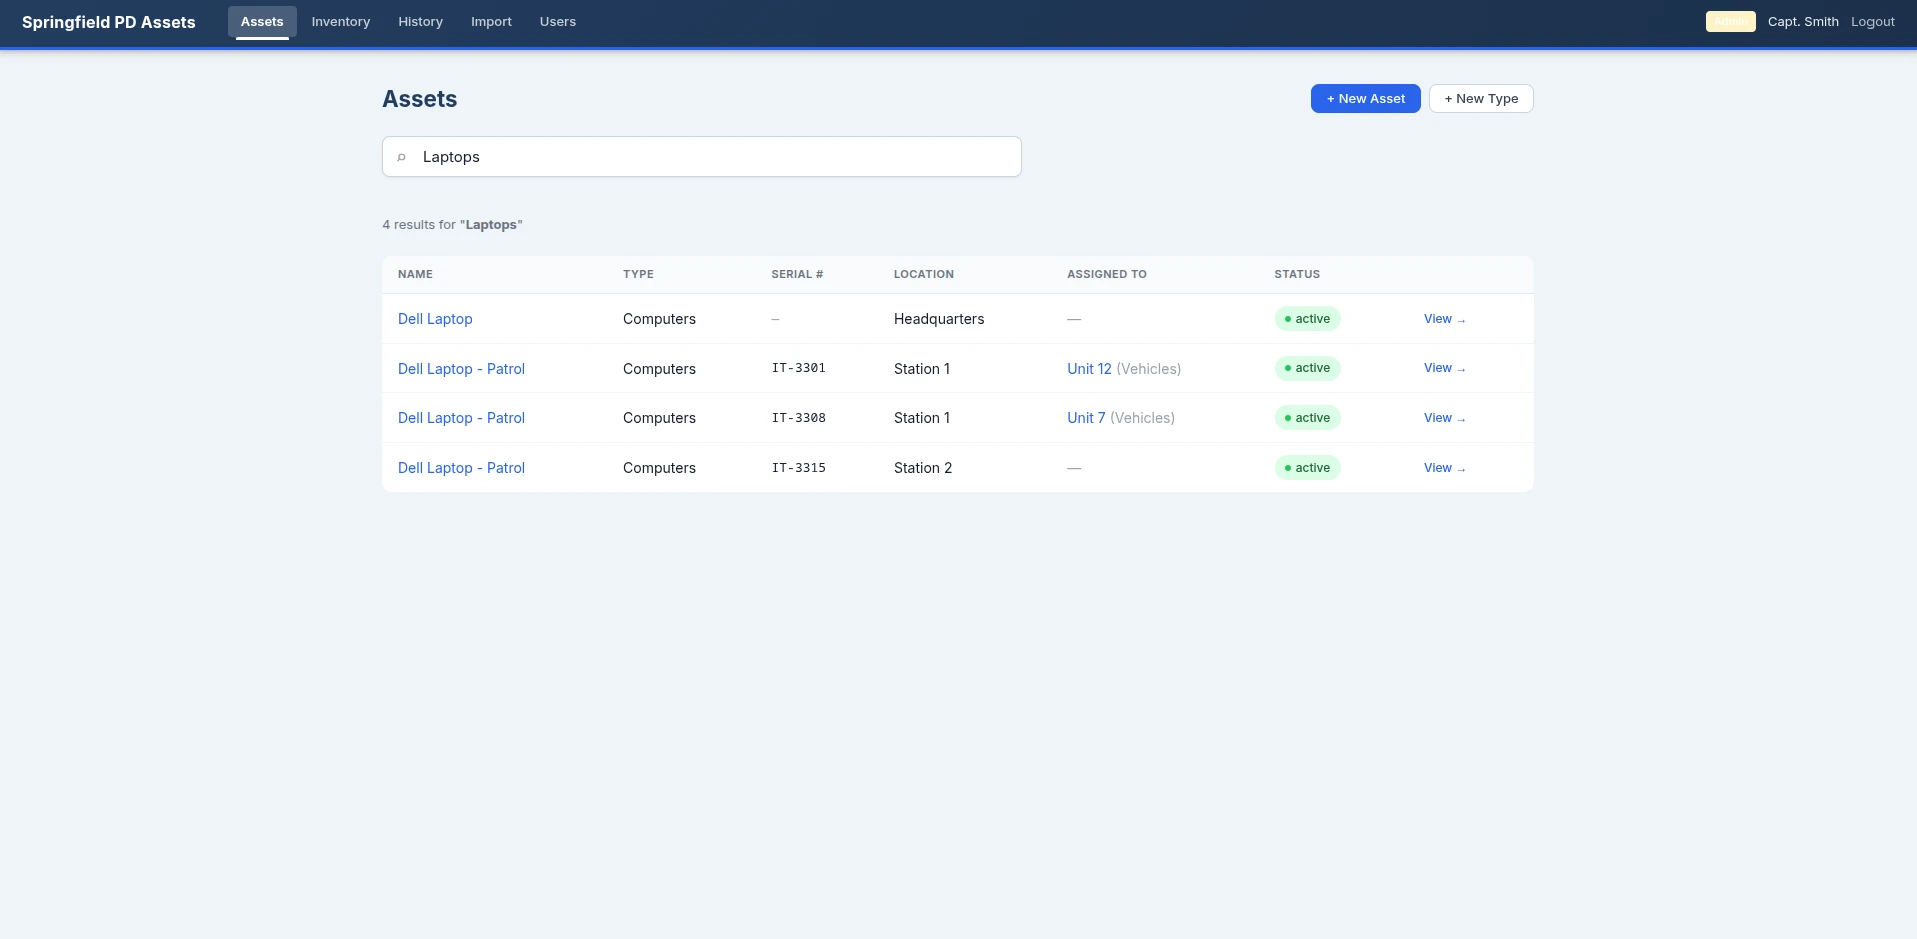Image resolution: width=1917 pixels, height=939 pixels.
Task: Click Station 1 in the IT-3301 row
Action: pyautogui.click(x=922, y=369)
